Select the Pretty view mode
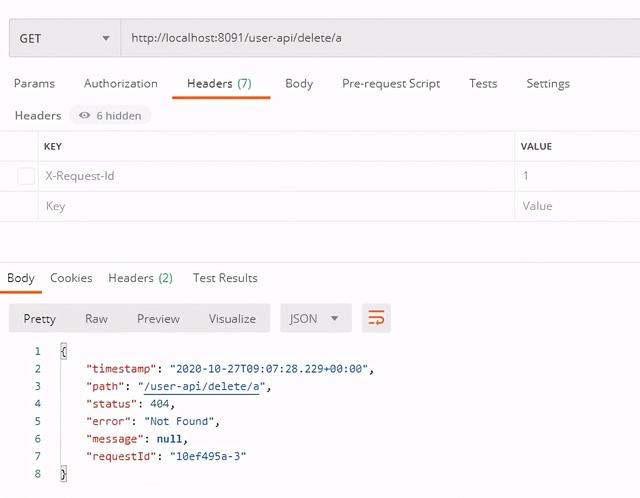Screen dimensions: 640x498 (x=40, y=319)
